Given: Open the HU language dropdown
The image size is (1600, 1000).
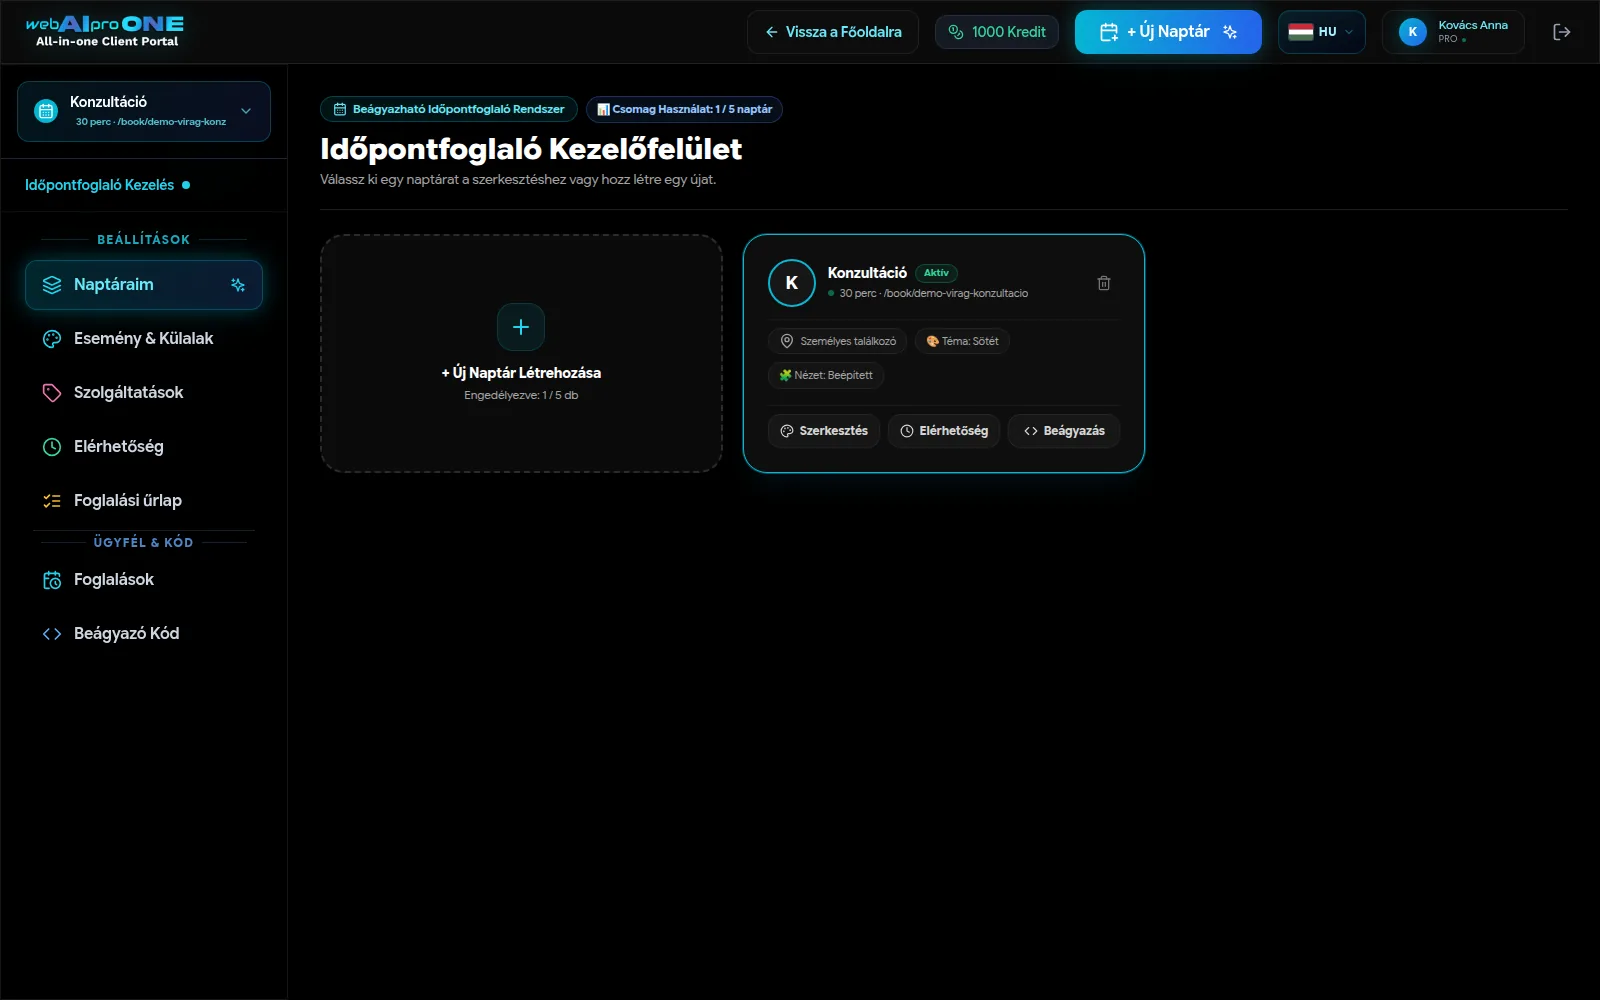Looking at the screenshot, I should pos(1321,32).
